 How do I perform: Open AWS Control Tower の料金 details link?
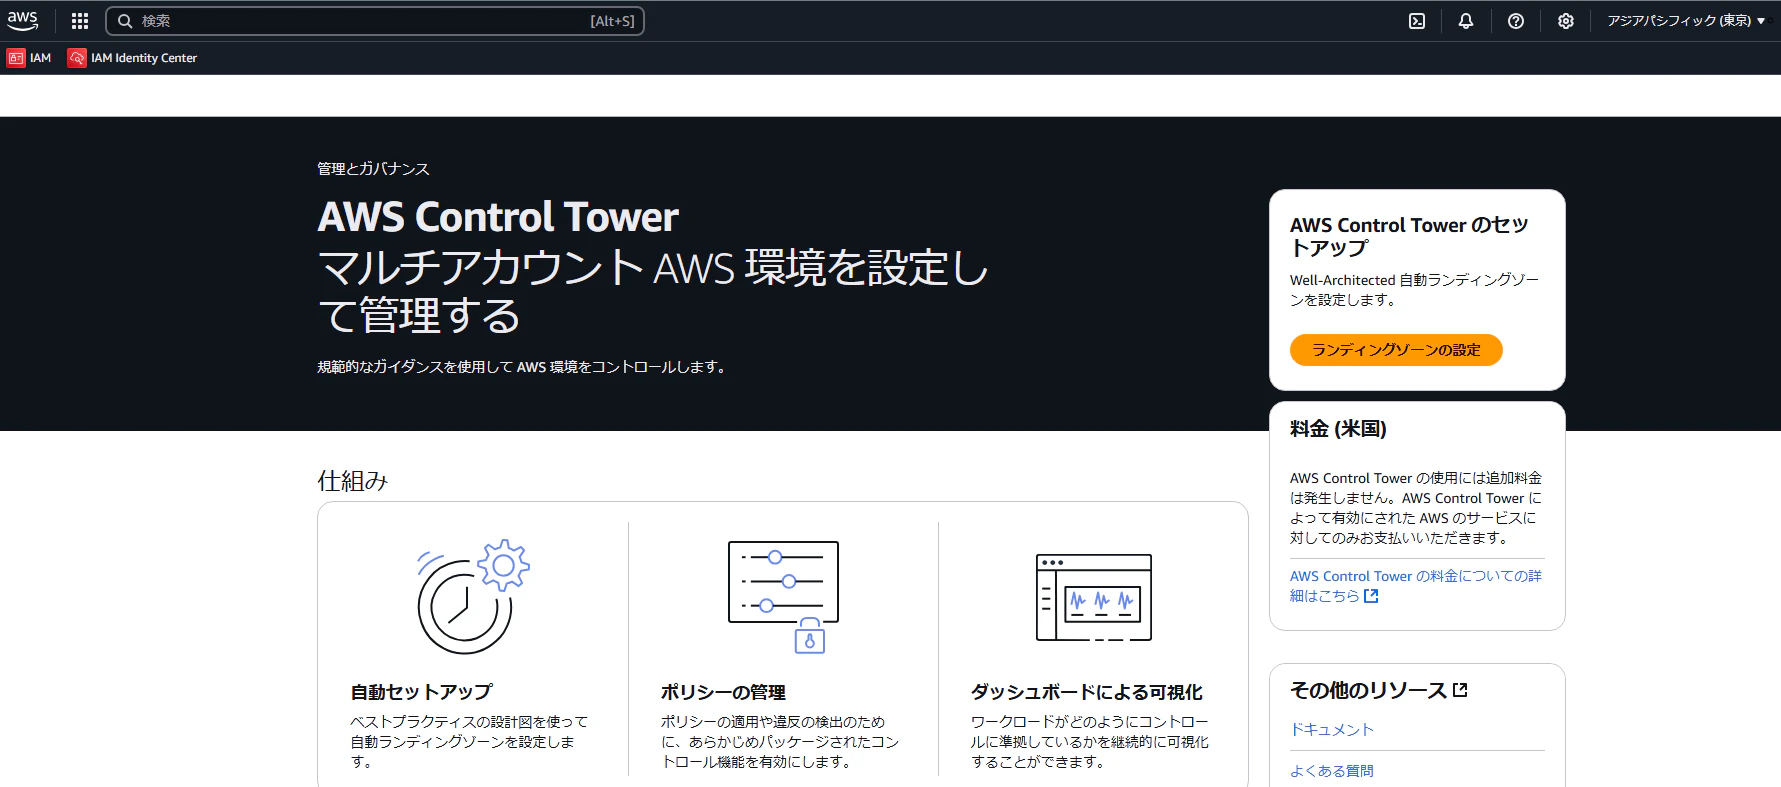1416,586
